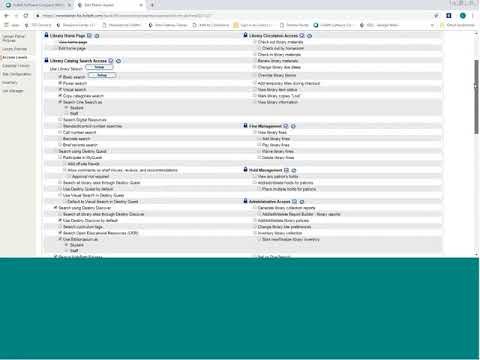Click Setup button next to Use Library Search
The image size is (480, 360).
point(99,67)
